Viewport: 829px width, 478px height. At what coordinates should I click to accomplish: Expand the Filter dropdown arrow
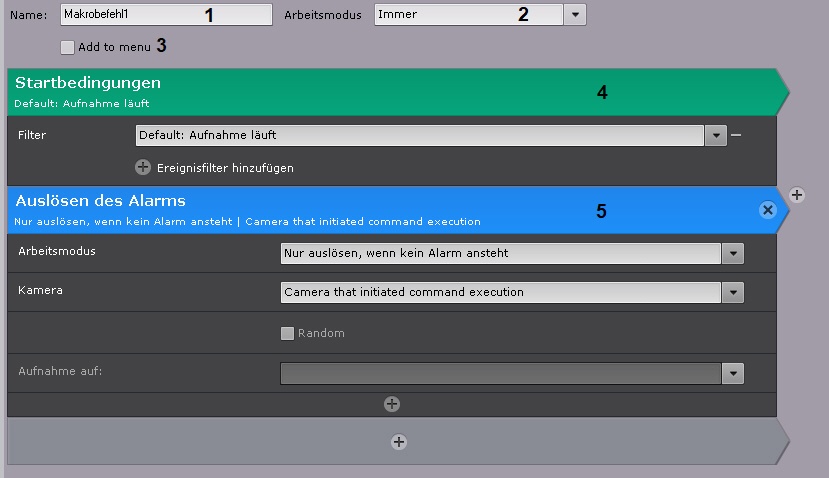(716, 135)
